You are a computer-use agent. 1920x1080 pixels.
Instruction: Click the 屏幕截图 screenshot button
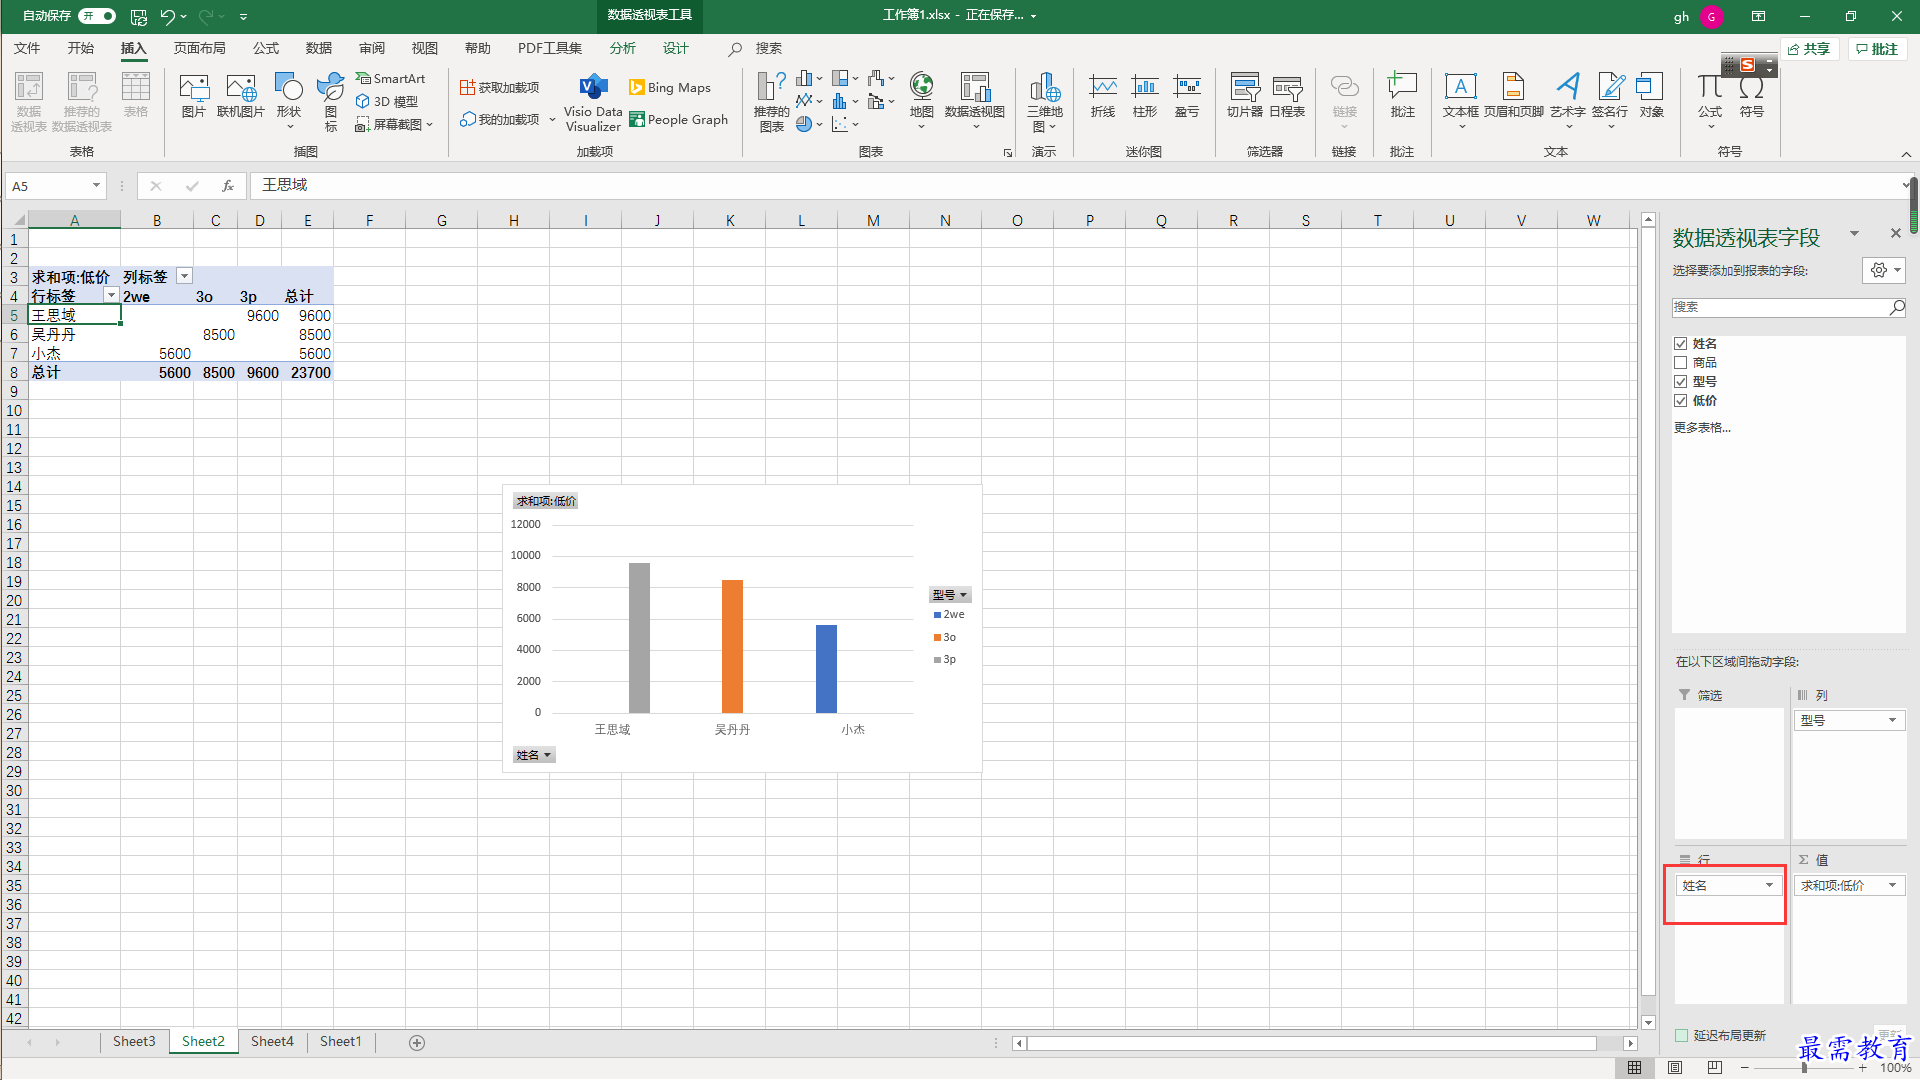click(394, 125)
